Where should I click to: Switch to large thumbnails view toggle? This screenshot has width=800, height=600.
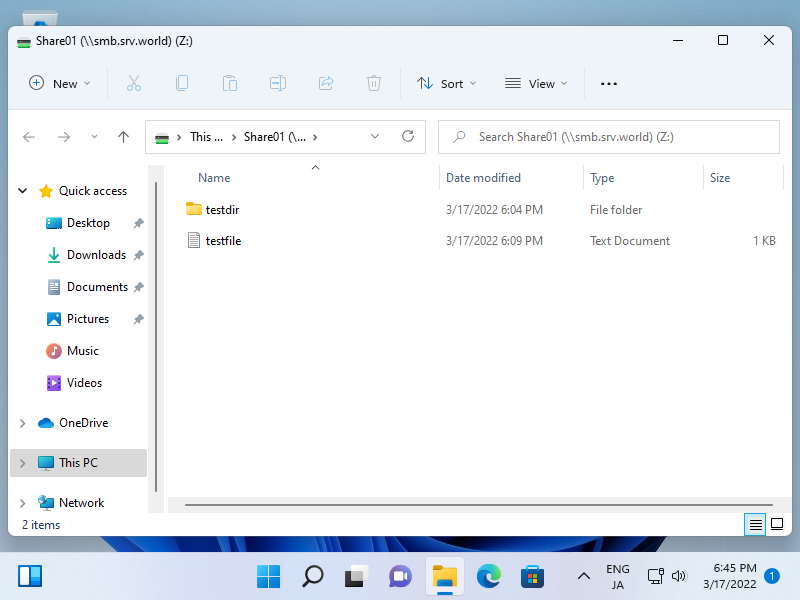[777, 524]
